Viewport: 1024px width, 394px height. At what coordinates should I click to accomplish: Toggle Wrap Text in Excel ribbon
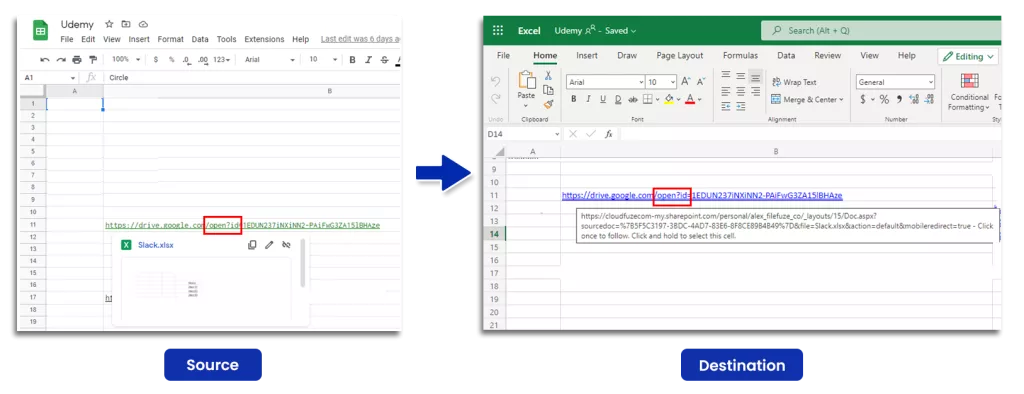tap(794, 82)
